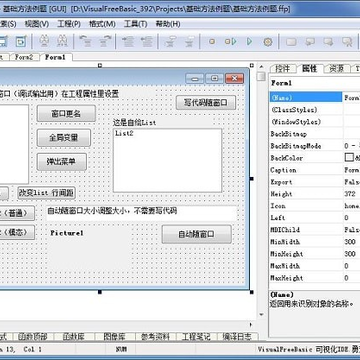Click the speech-bubble with X icon

click(x=347, y=42)
